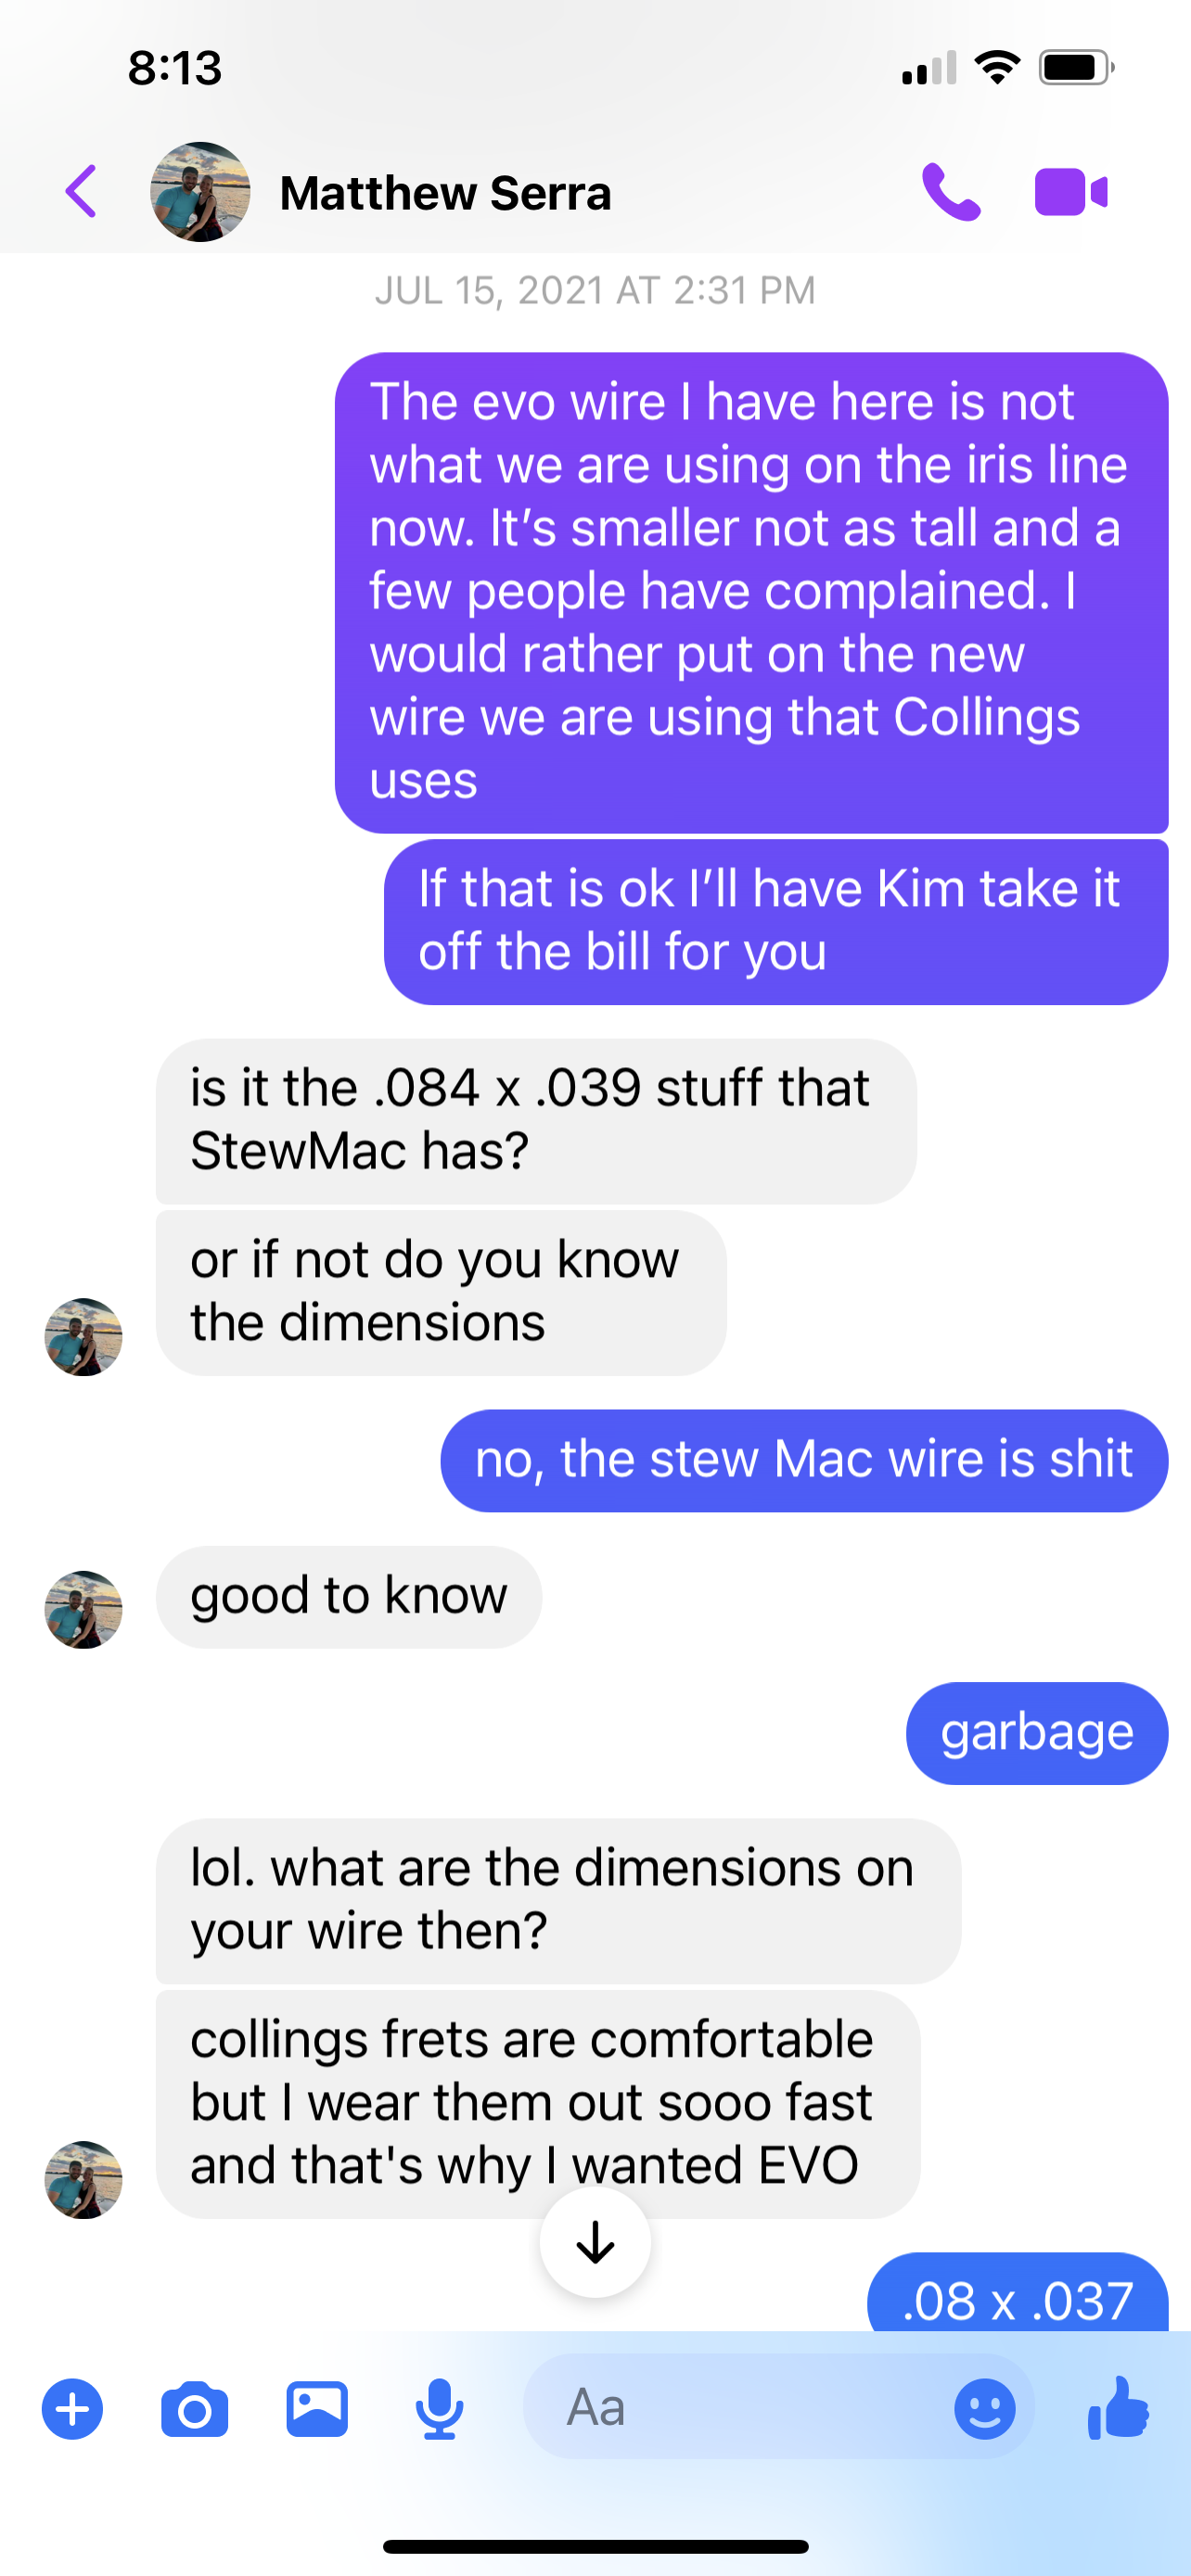Screen dimensions: 1191x2576
Task: Tap avatar beside "good to know" message
Action: click(x=84, y=1609)
